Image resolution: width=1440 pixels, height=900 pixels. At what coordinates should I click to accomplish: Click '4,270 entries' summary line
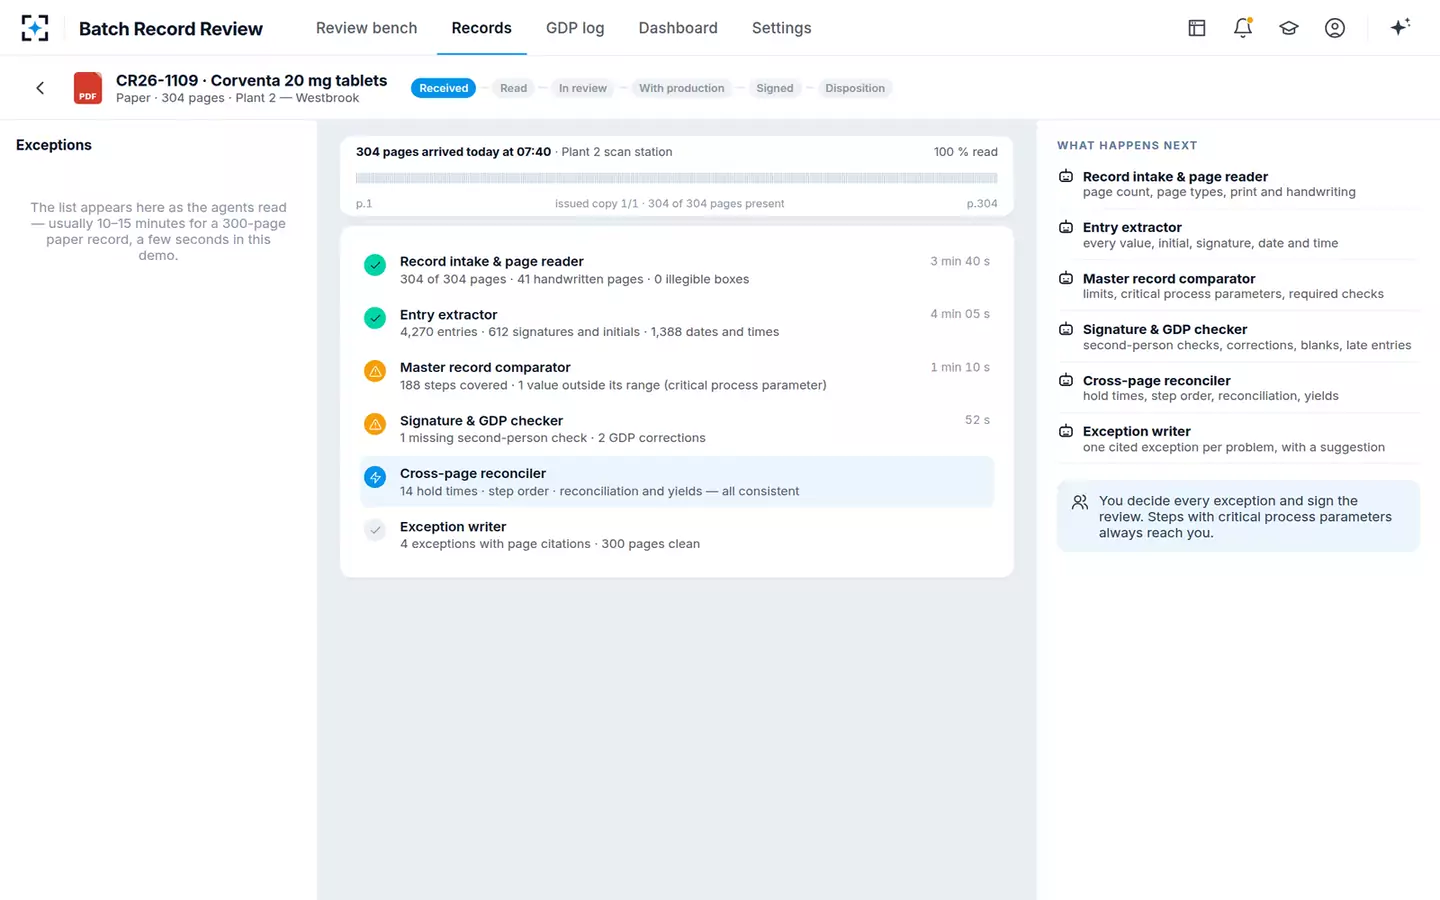click(x=589, y=332)
